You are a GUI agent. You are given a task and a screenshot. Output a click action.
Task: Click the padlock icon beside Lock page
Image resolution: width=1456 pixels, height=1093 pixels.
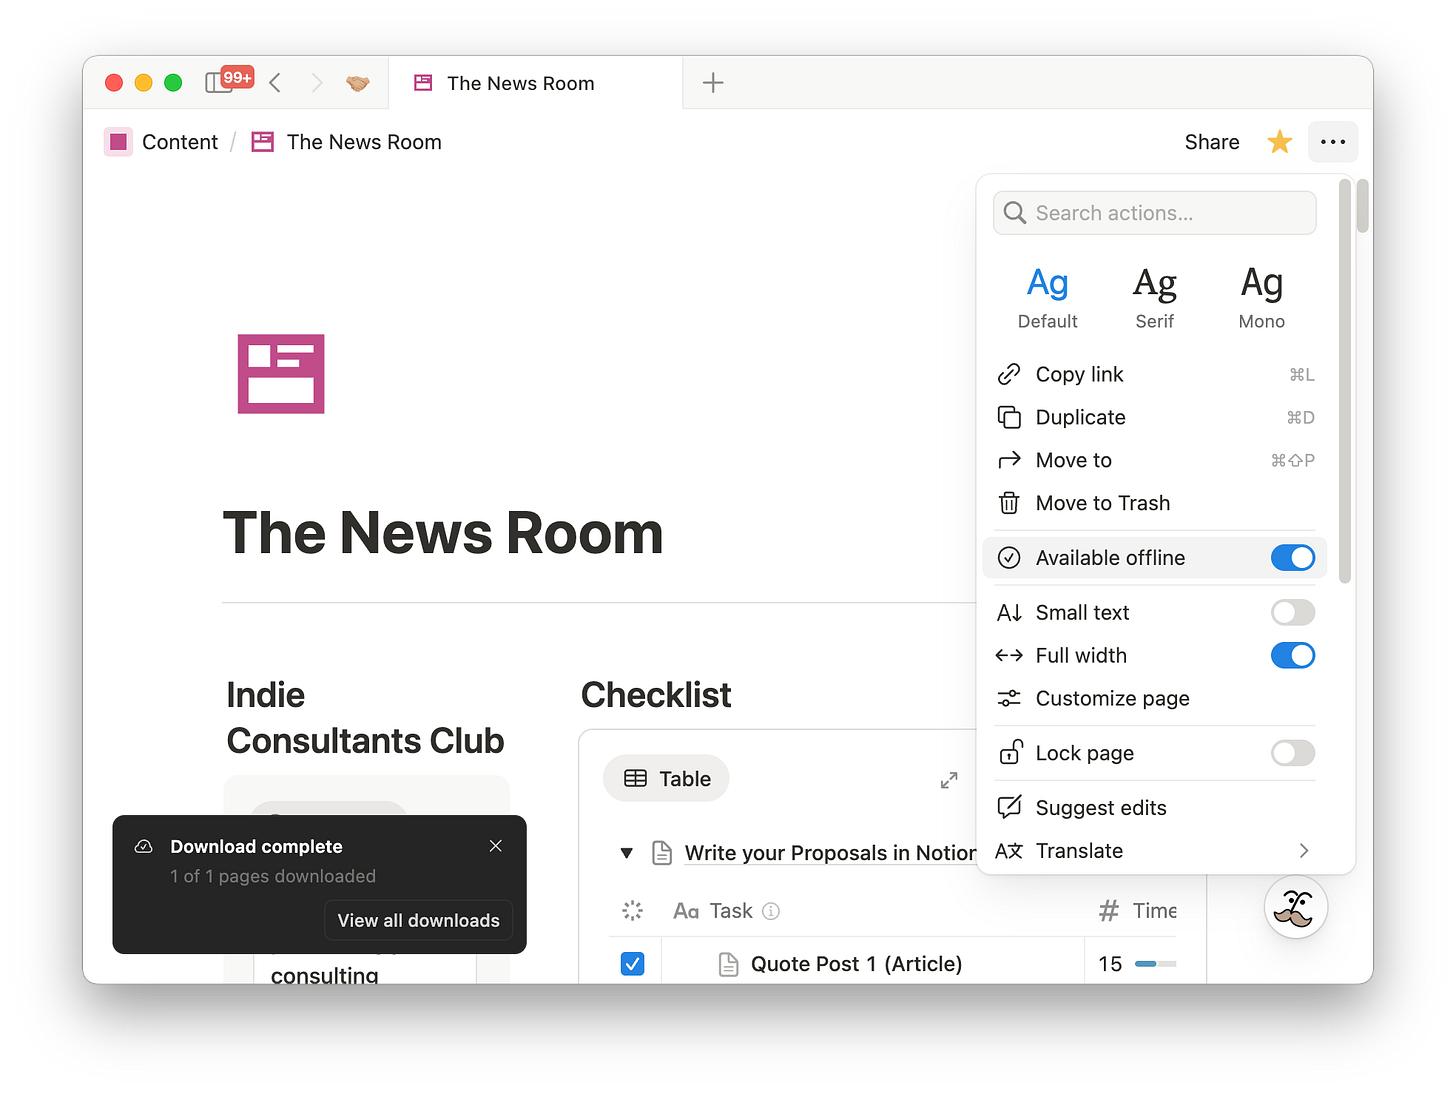(x=1010, y=752)
